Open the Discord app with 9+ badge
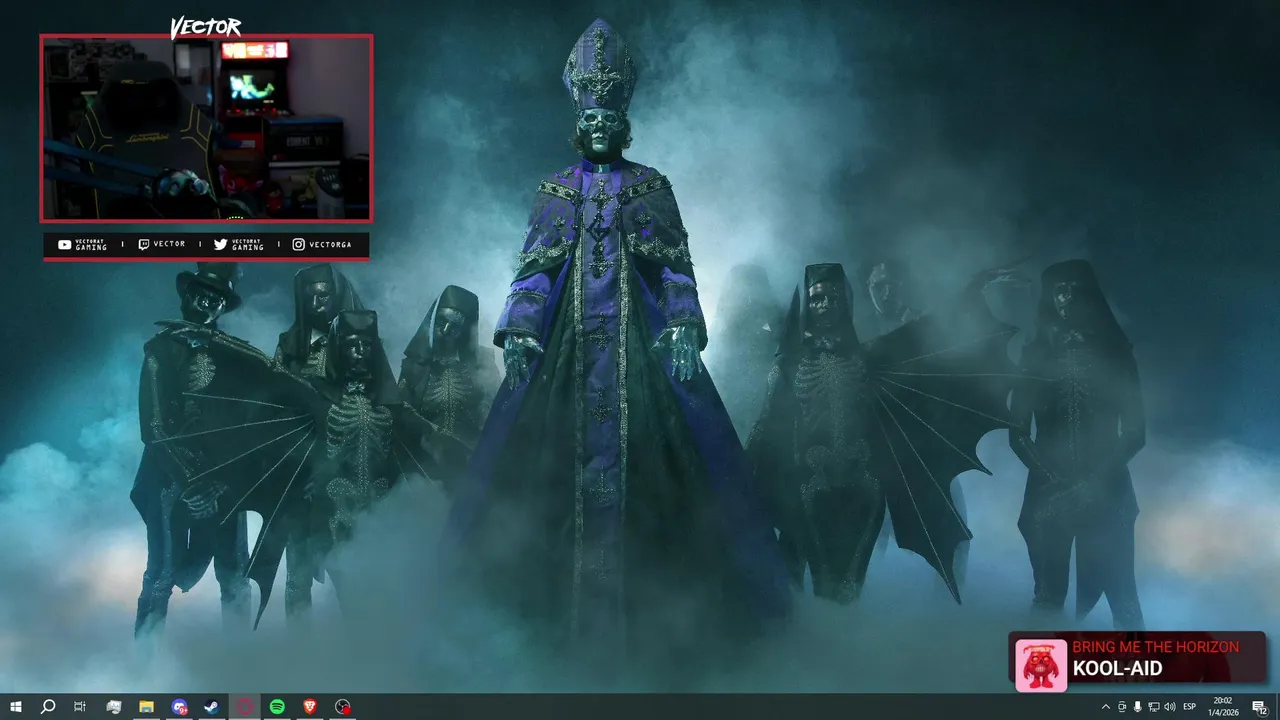 click(x=179, y=707)
